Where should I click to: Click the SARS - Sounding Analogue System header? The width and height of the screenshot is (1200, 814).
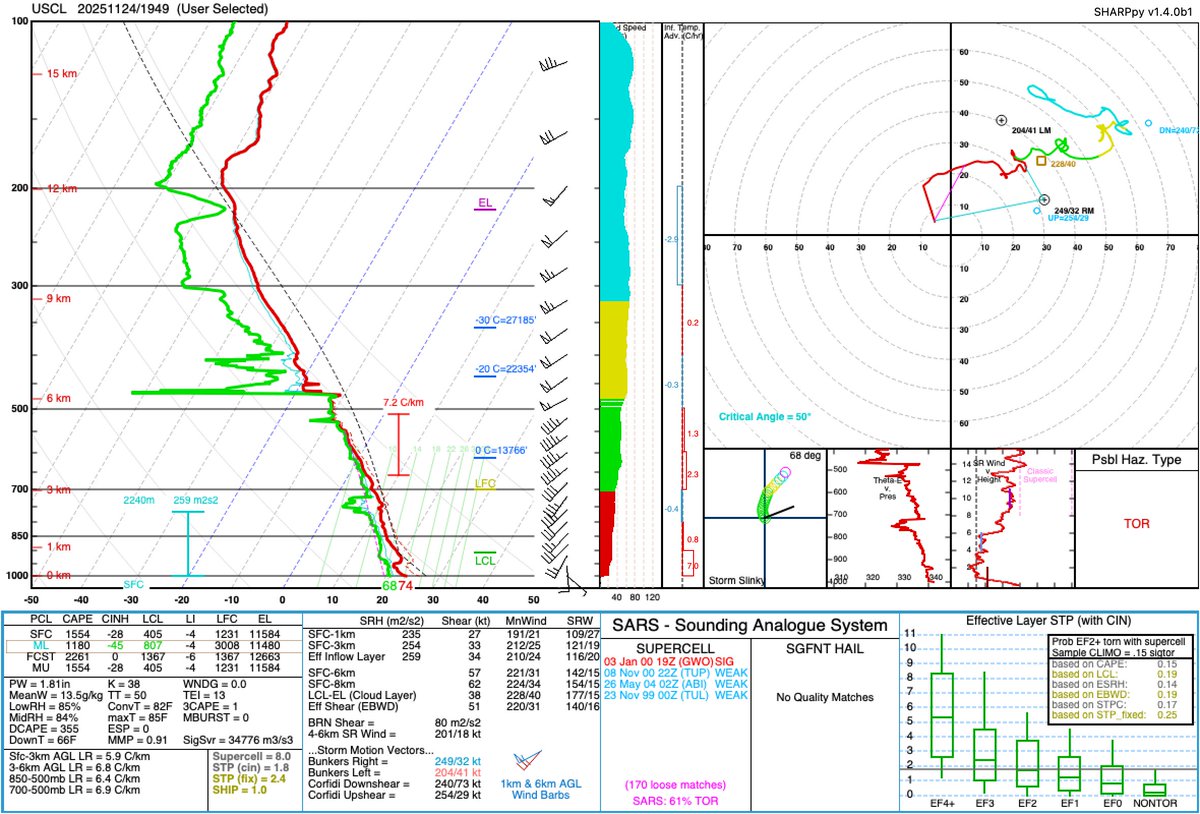pos(748,626)
